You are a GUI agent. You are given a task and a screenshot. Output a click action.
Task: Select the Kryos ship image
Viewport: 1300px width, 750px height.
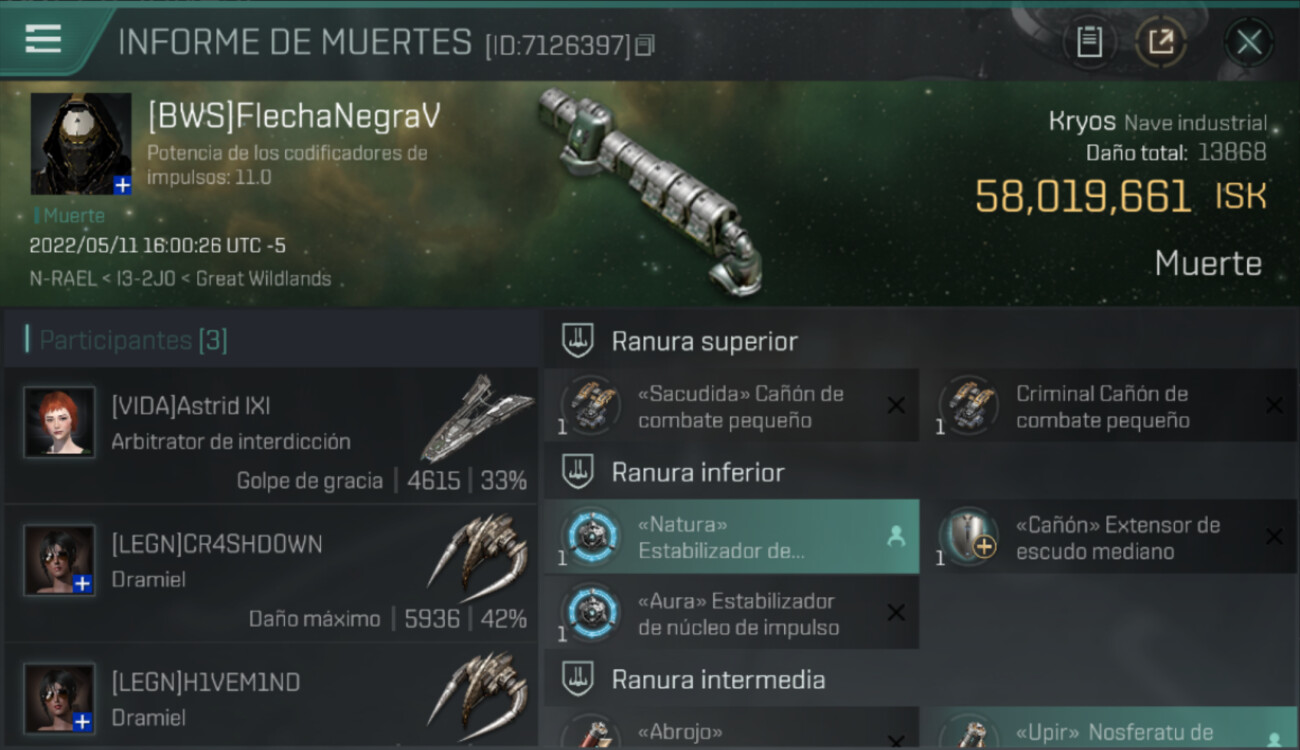[x=650, y=190]
